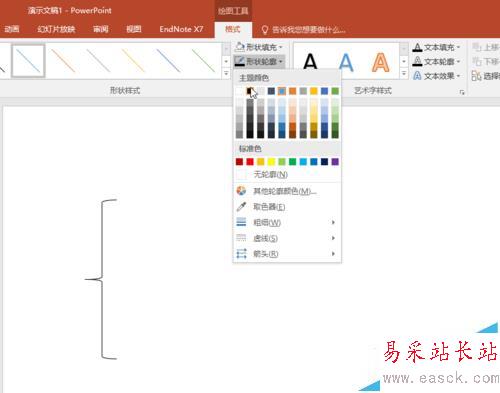The height and width of the screenshot is (393, 500).
Task: Expand the WordArt styles gallery more arrow
Action: click(404, 73)
